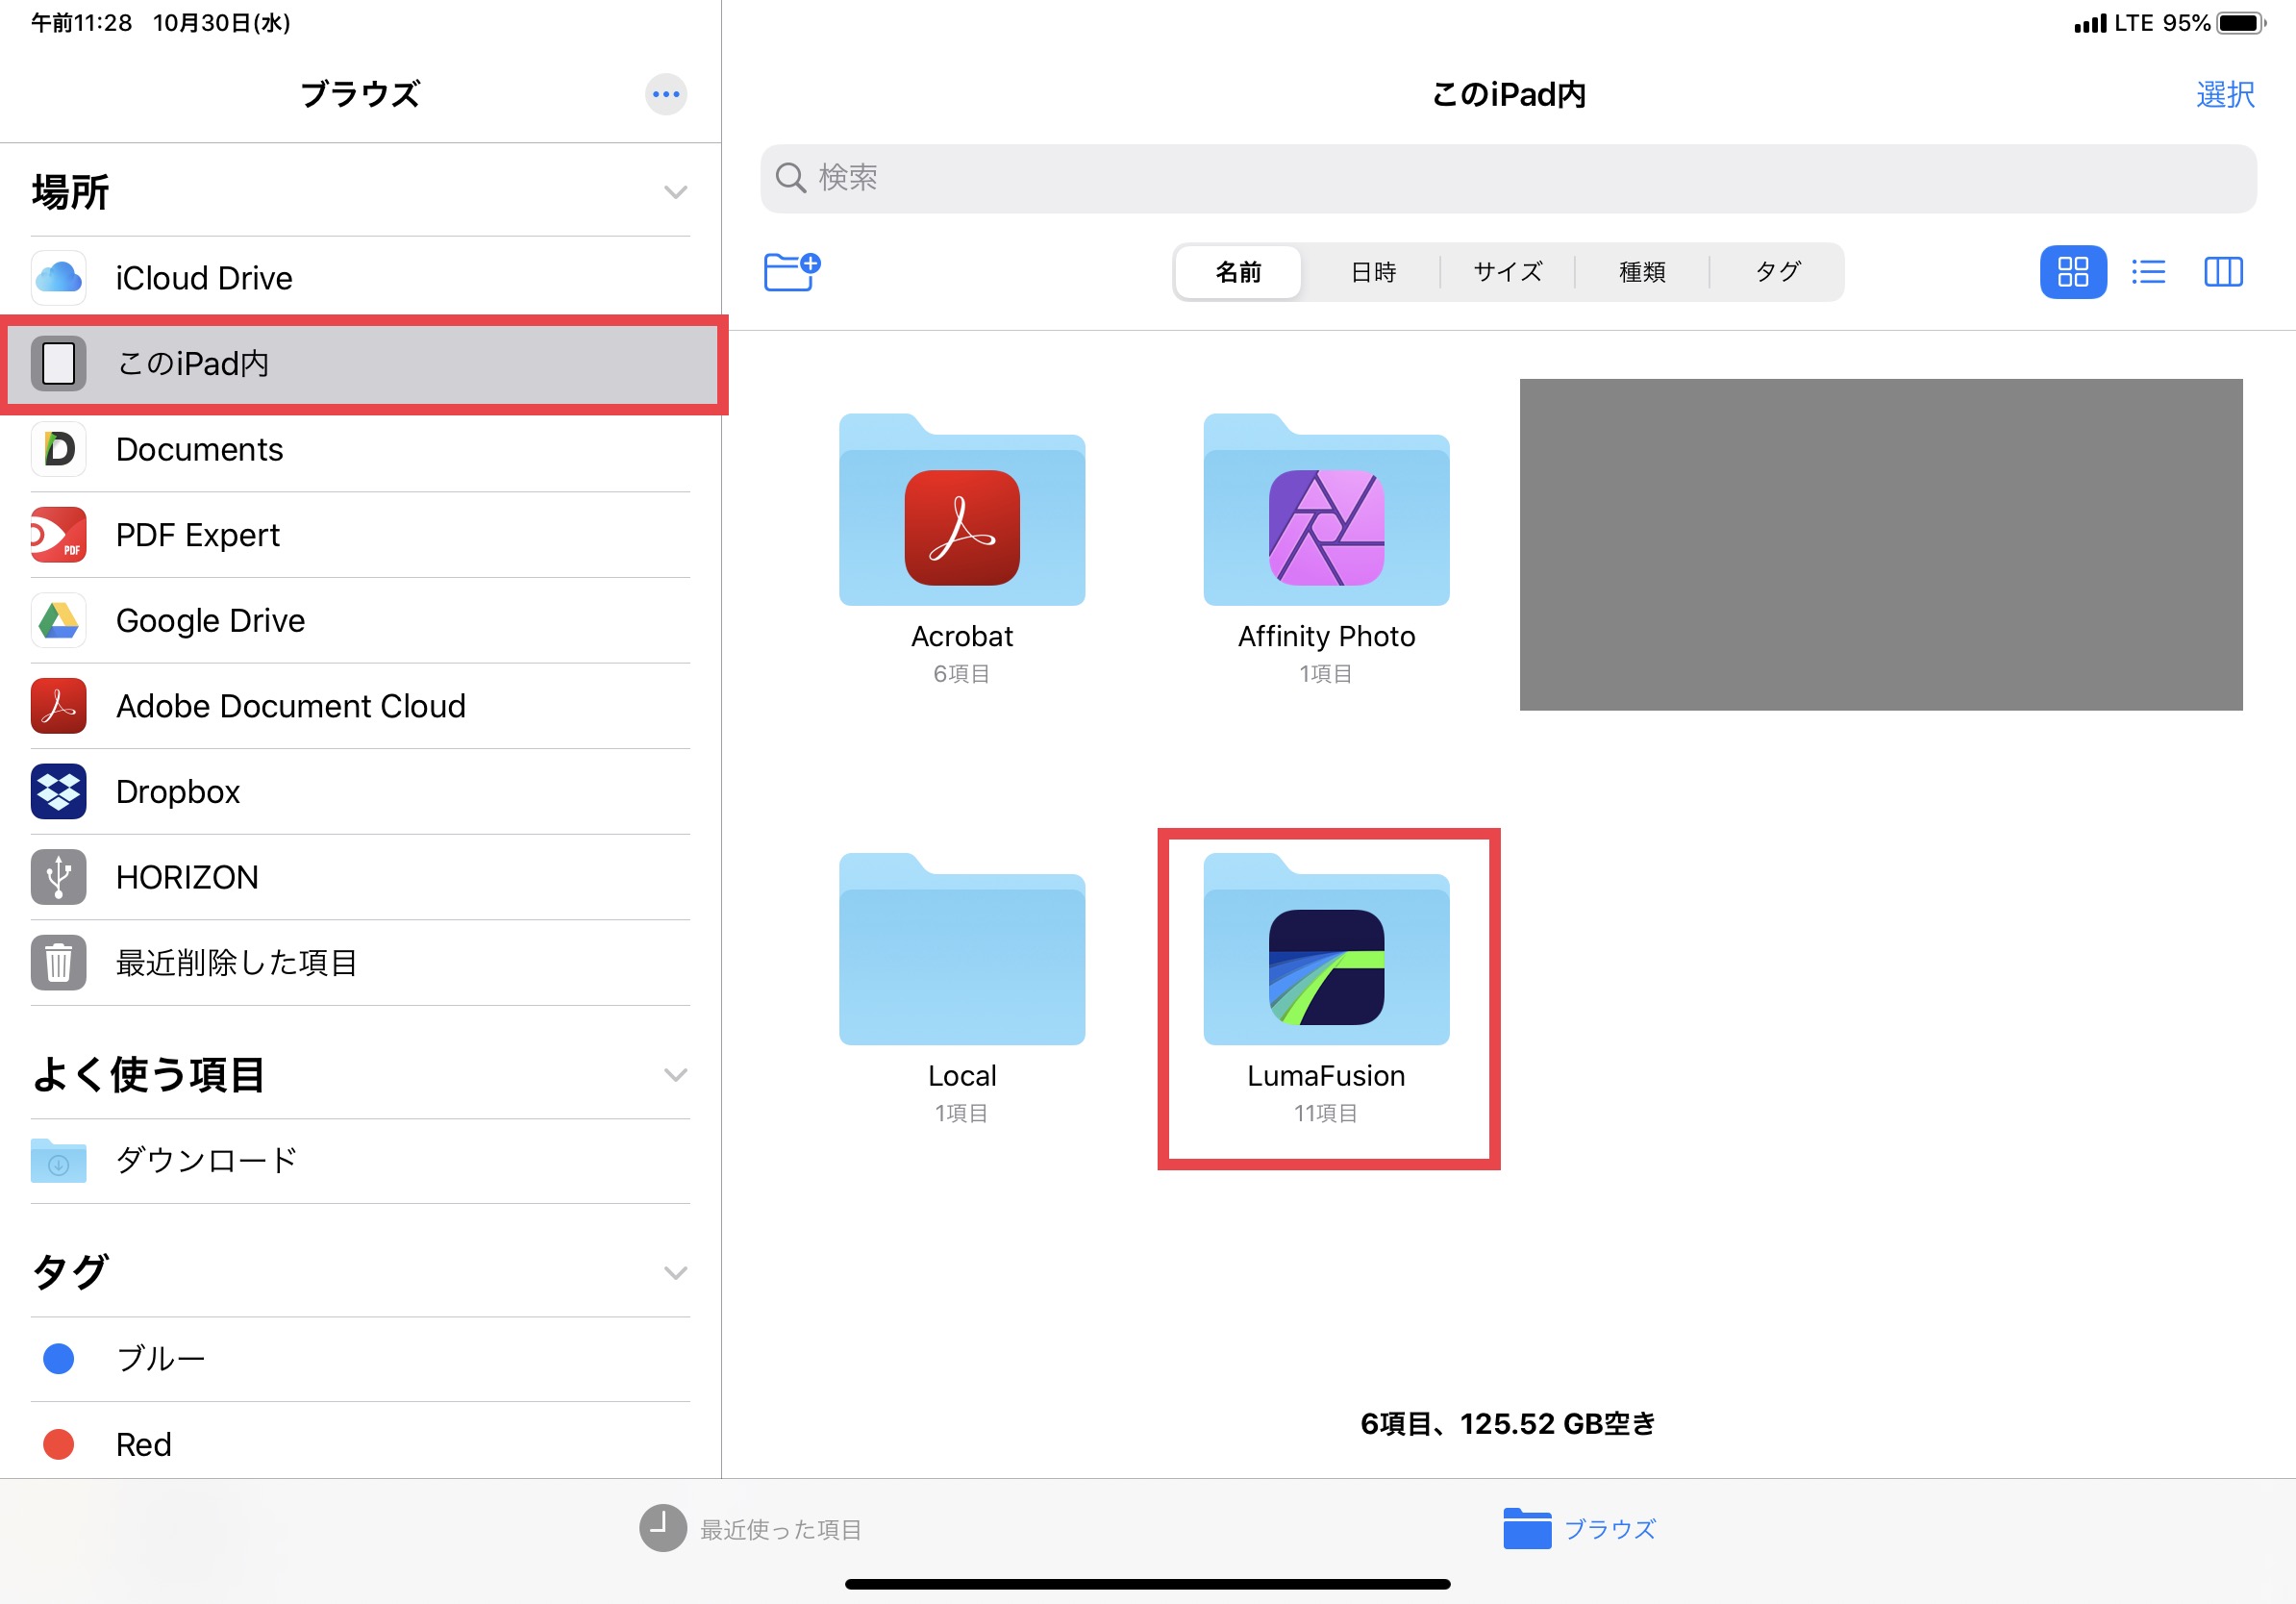
Task: Open PDF Expert location
Action: point(197,535)
